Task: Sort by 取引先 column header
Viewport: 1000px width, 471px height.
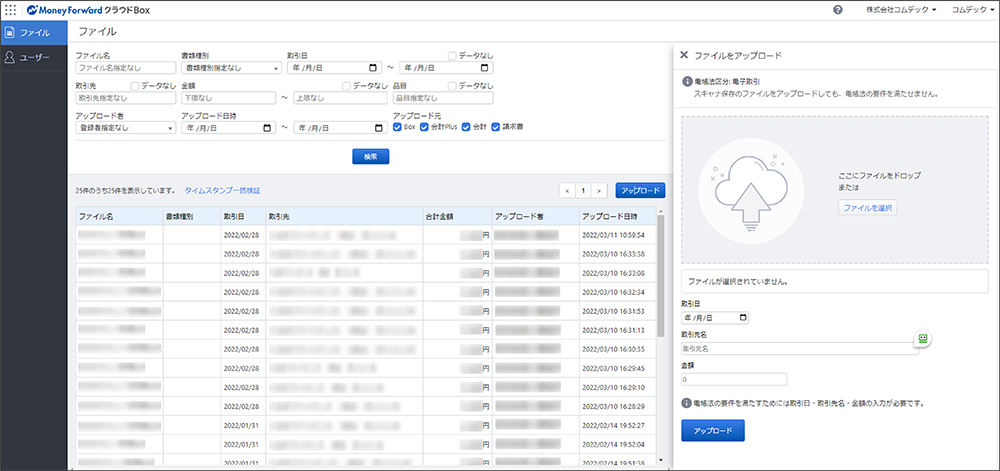Action: coord(344,217)
